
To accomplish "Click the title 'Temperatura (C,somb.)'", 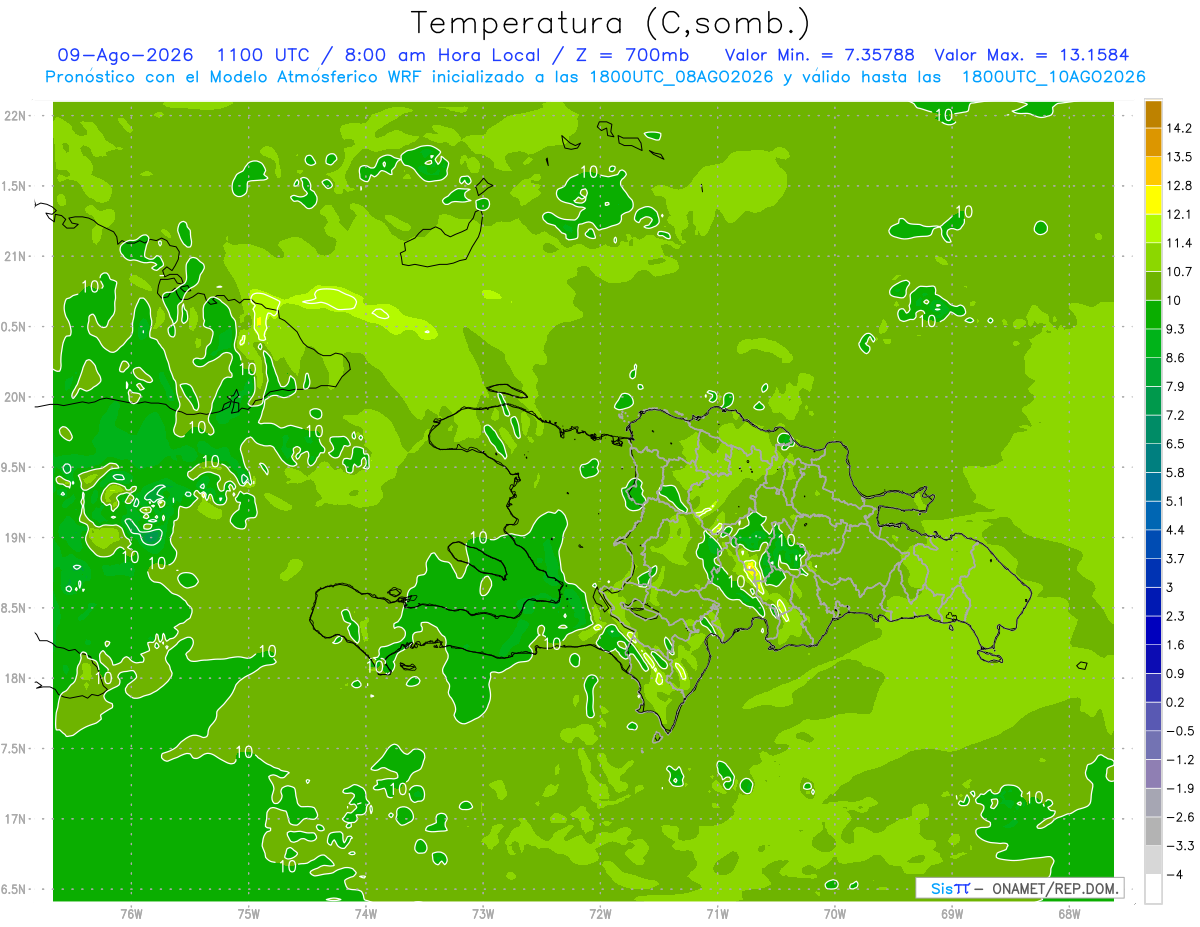I will tap(611, 22).
